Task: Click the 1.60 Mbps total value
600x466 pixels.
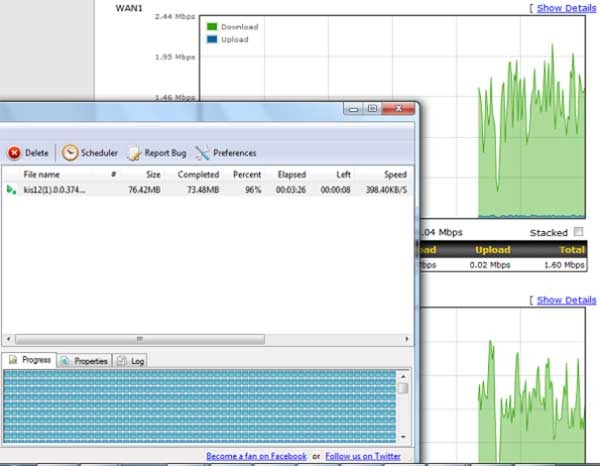Action: [564, 265]
